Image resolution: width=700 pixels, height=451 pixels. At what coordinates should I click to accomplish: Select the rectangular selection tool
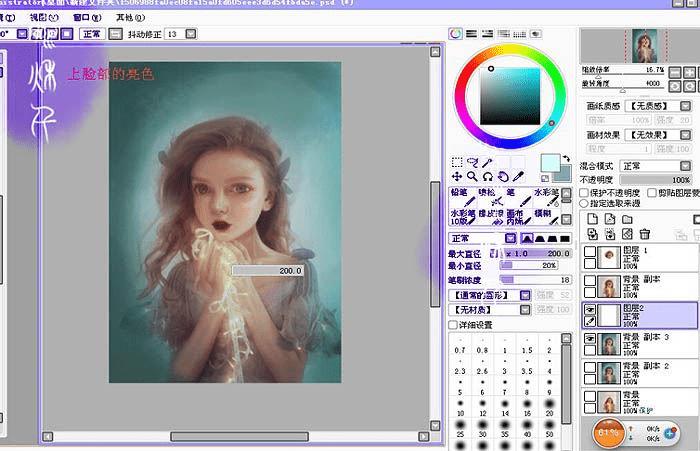coord(457,162)
